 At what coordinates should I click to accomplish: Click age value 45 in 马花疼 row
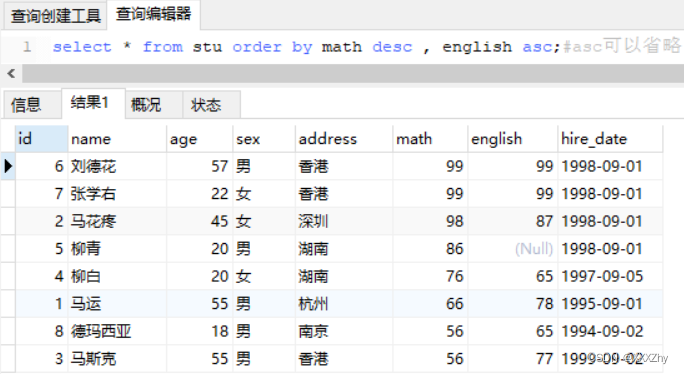pos(199,221)
